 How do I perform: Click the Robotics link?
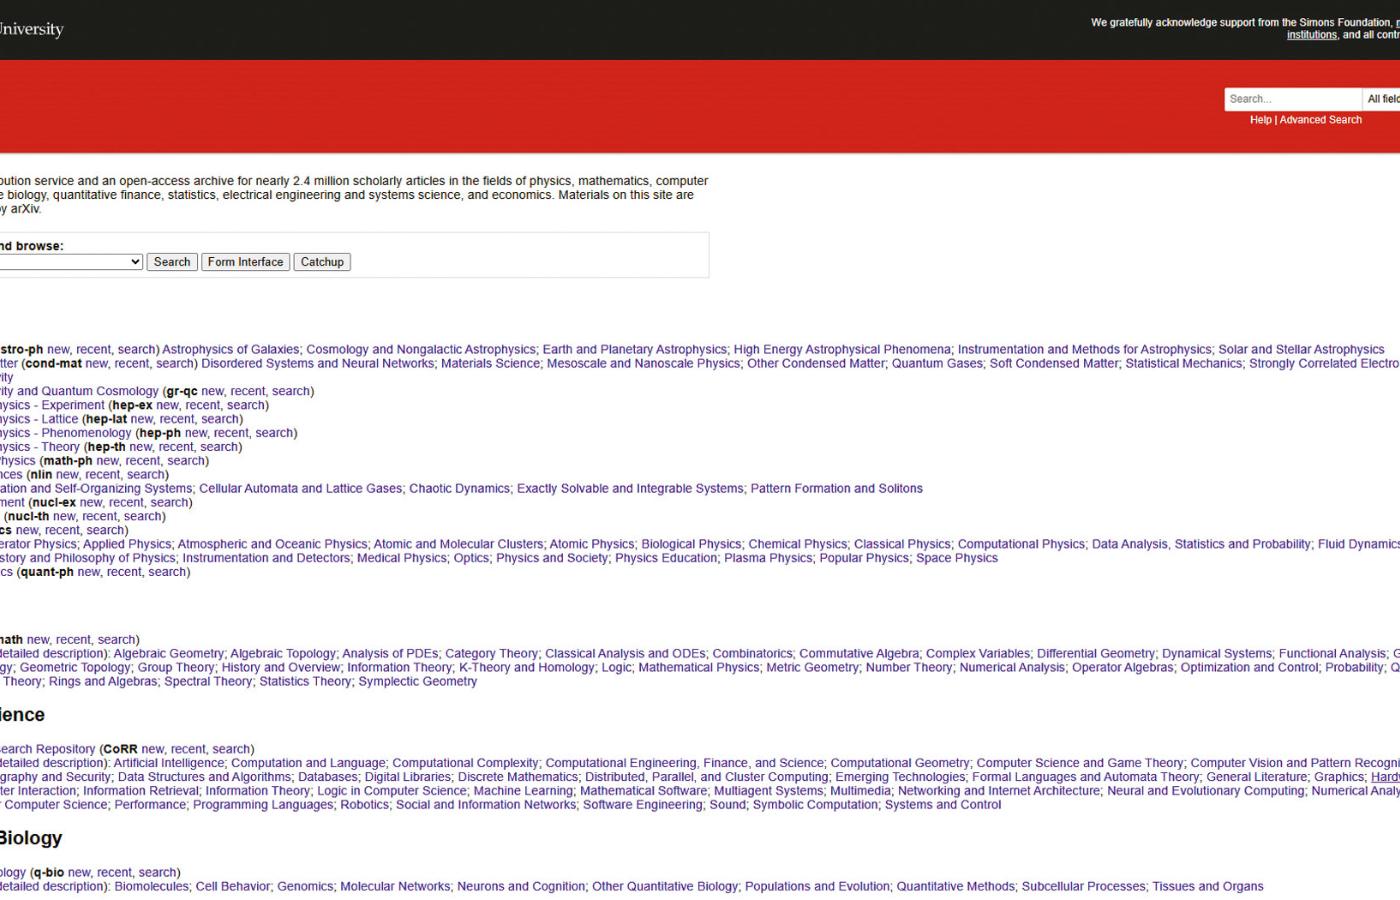tap(364, 805)
